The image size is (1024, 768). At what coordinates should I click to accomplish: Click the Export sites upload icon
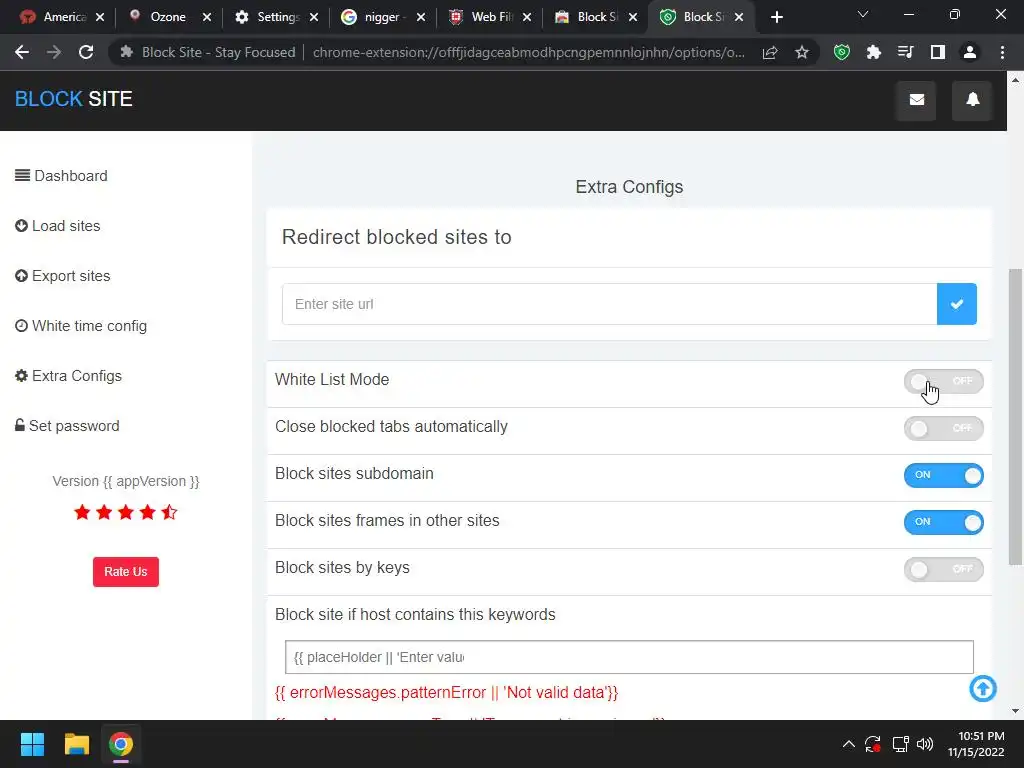[22, 276]
